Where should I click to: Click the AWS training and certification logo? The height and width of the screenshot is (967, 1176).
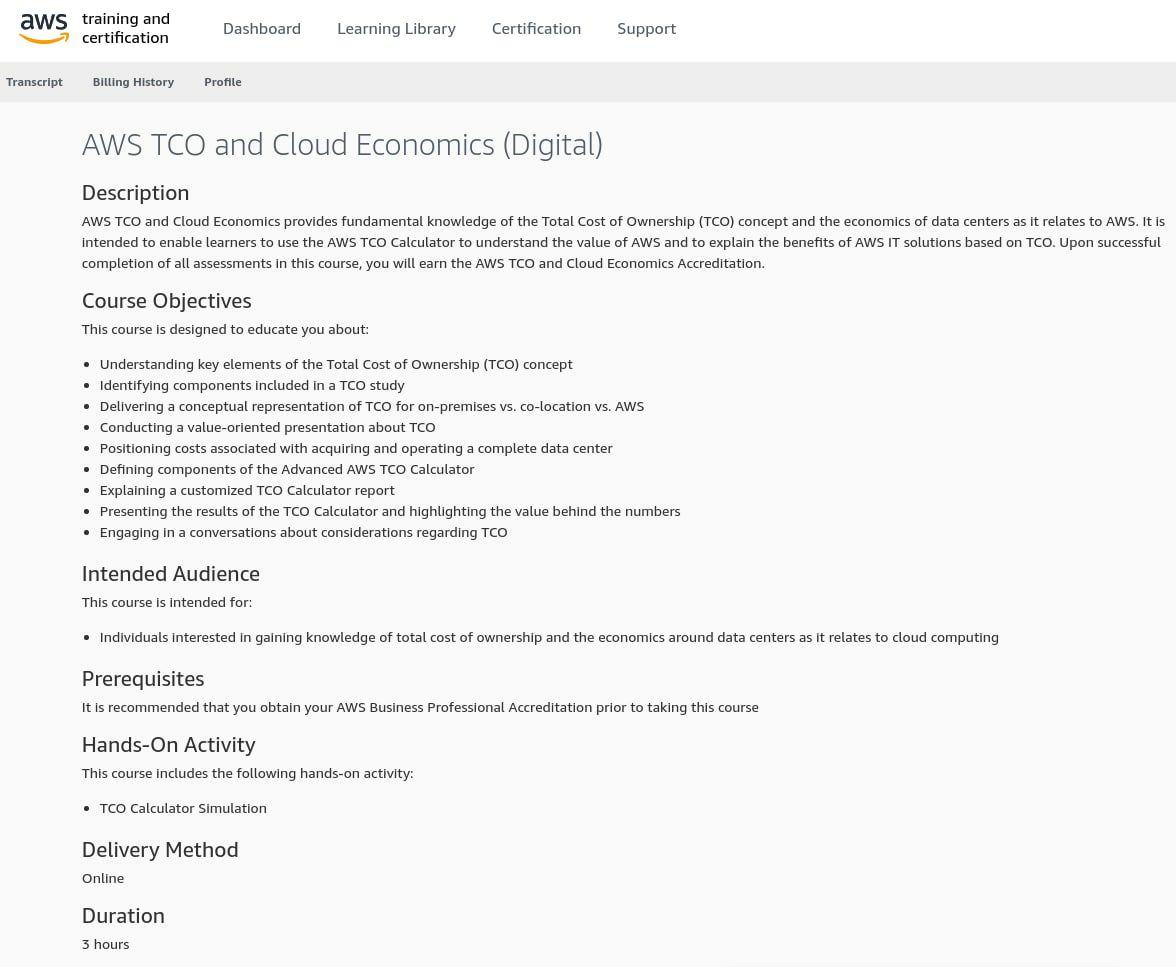point(94,29)
